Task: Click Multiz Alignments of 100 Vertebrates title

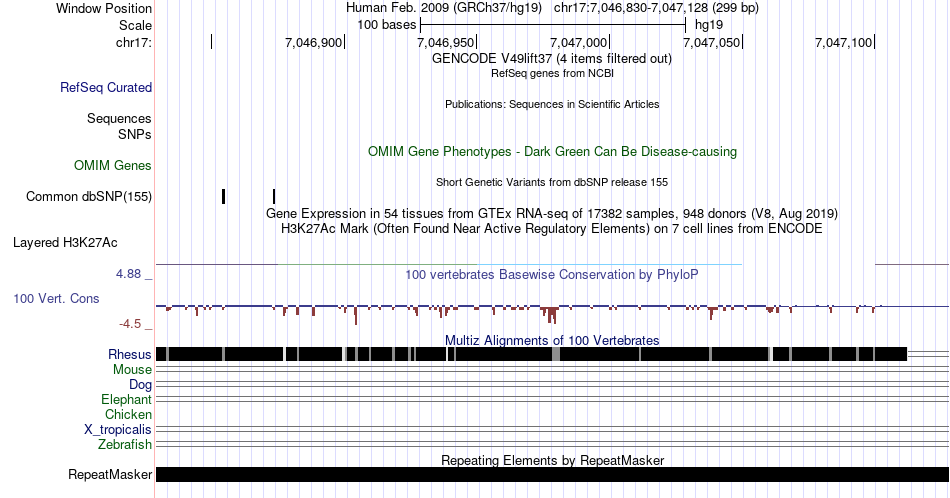Action: [x=552, y=340]
